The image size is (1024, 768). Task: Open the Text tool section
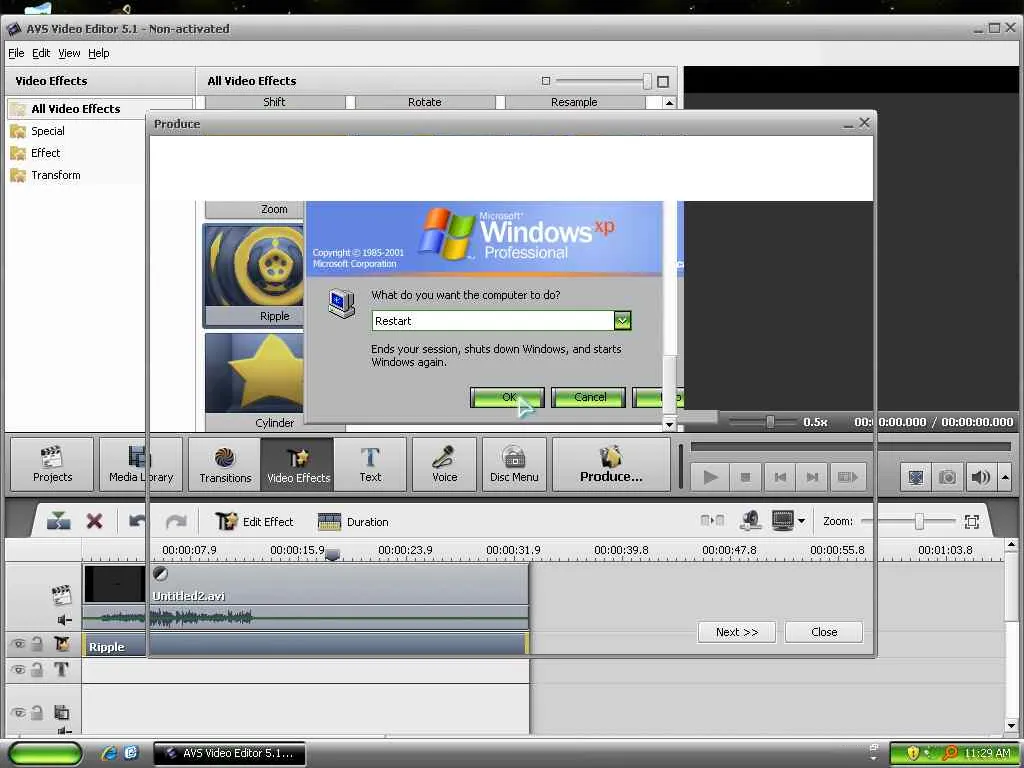click(370, 464)
